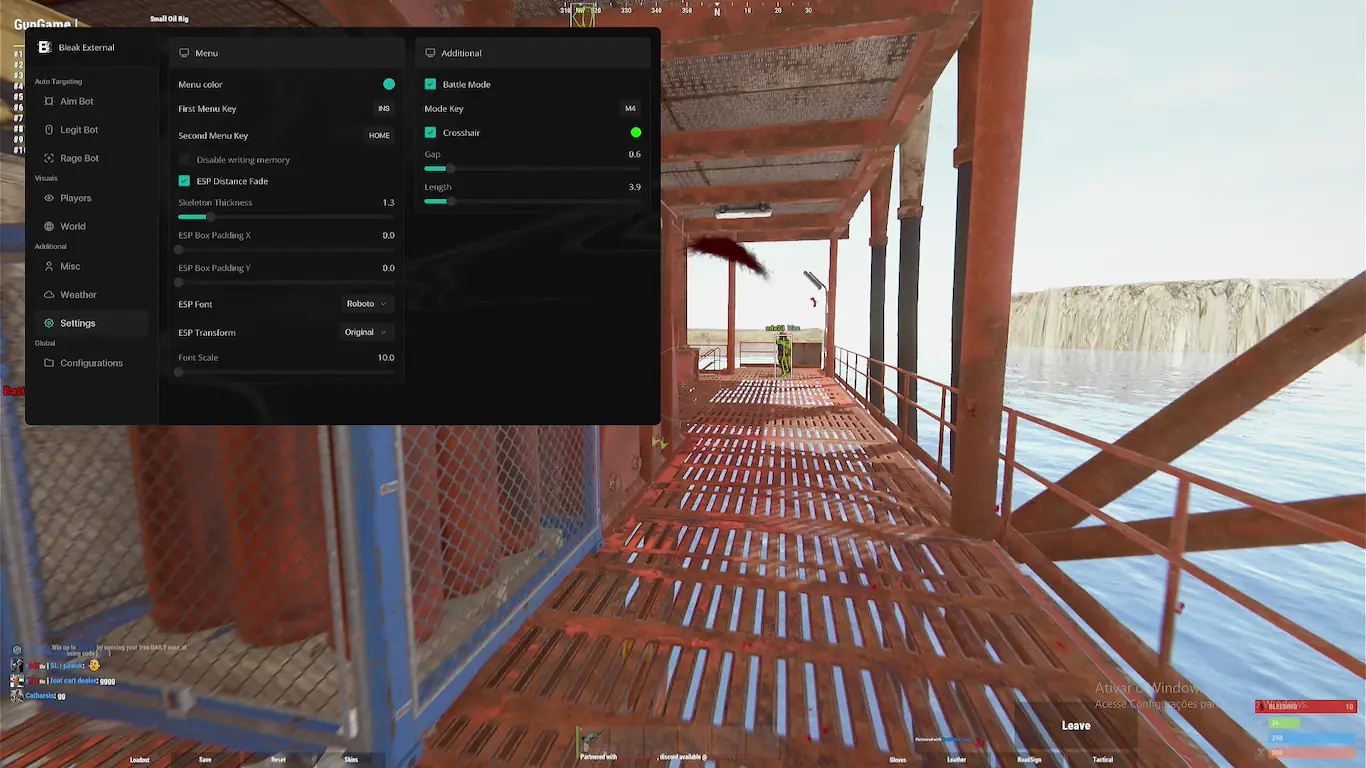This screenshot has height=768, width=1366.
Task: Change the Mode Key M4 binding
Action: point(630,108)
